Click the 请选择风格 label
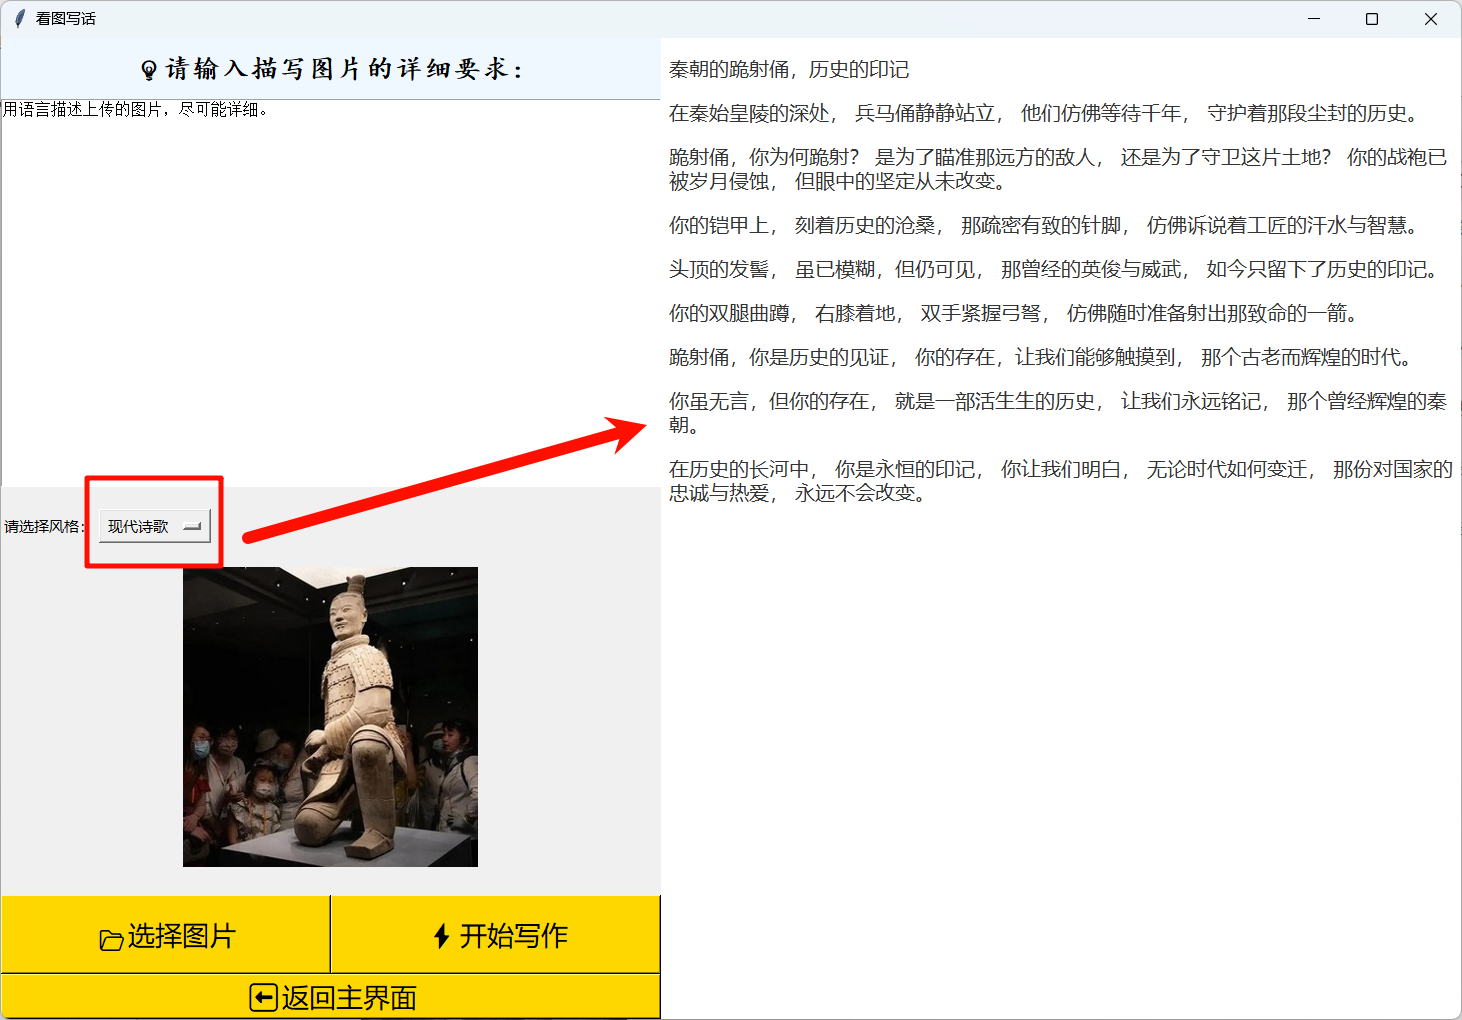This screenshot has width=1462, height=1020. pyautogui.click(x=44, y=527)
